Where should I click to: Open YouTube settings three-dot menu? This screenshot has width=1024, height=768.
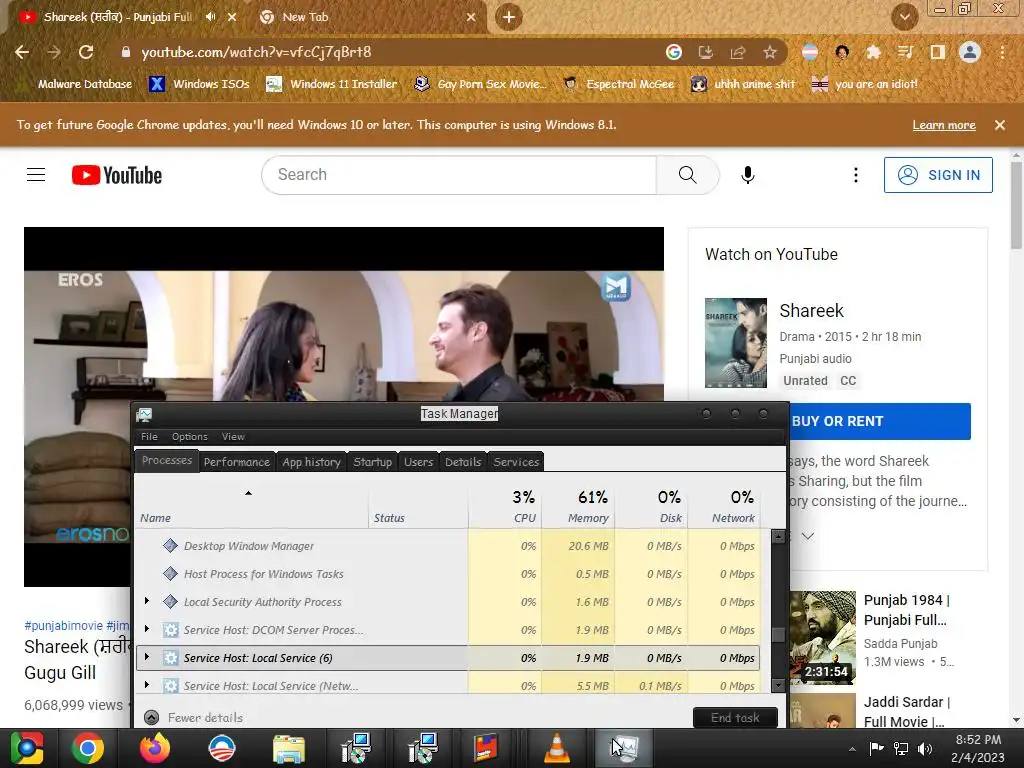(x=856, y=175)
